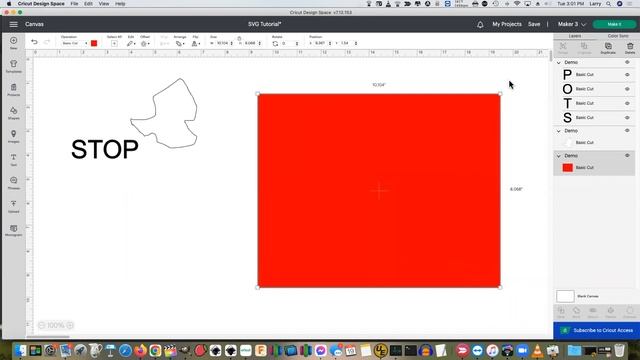Click the red operation color swatch

94,43
